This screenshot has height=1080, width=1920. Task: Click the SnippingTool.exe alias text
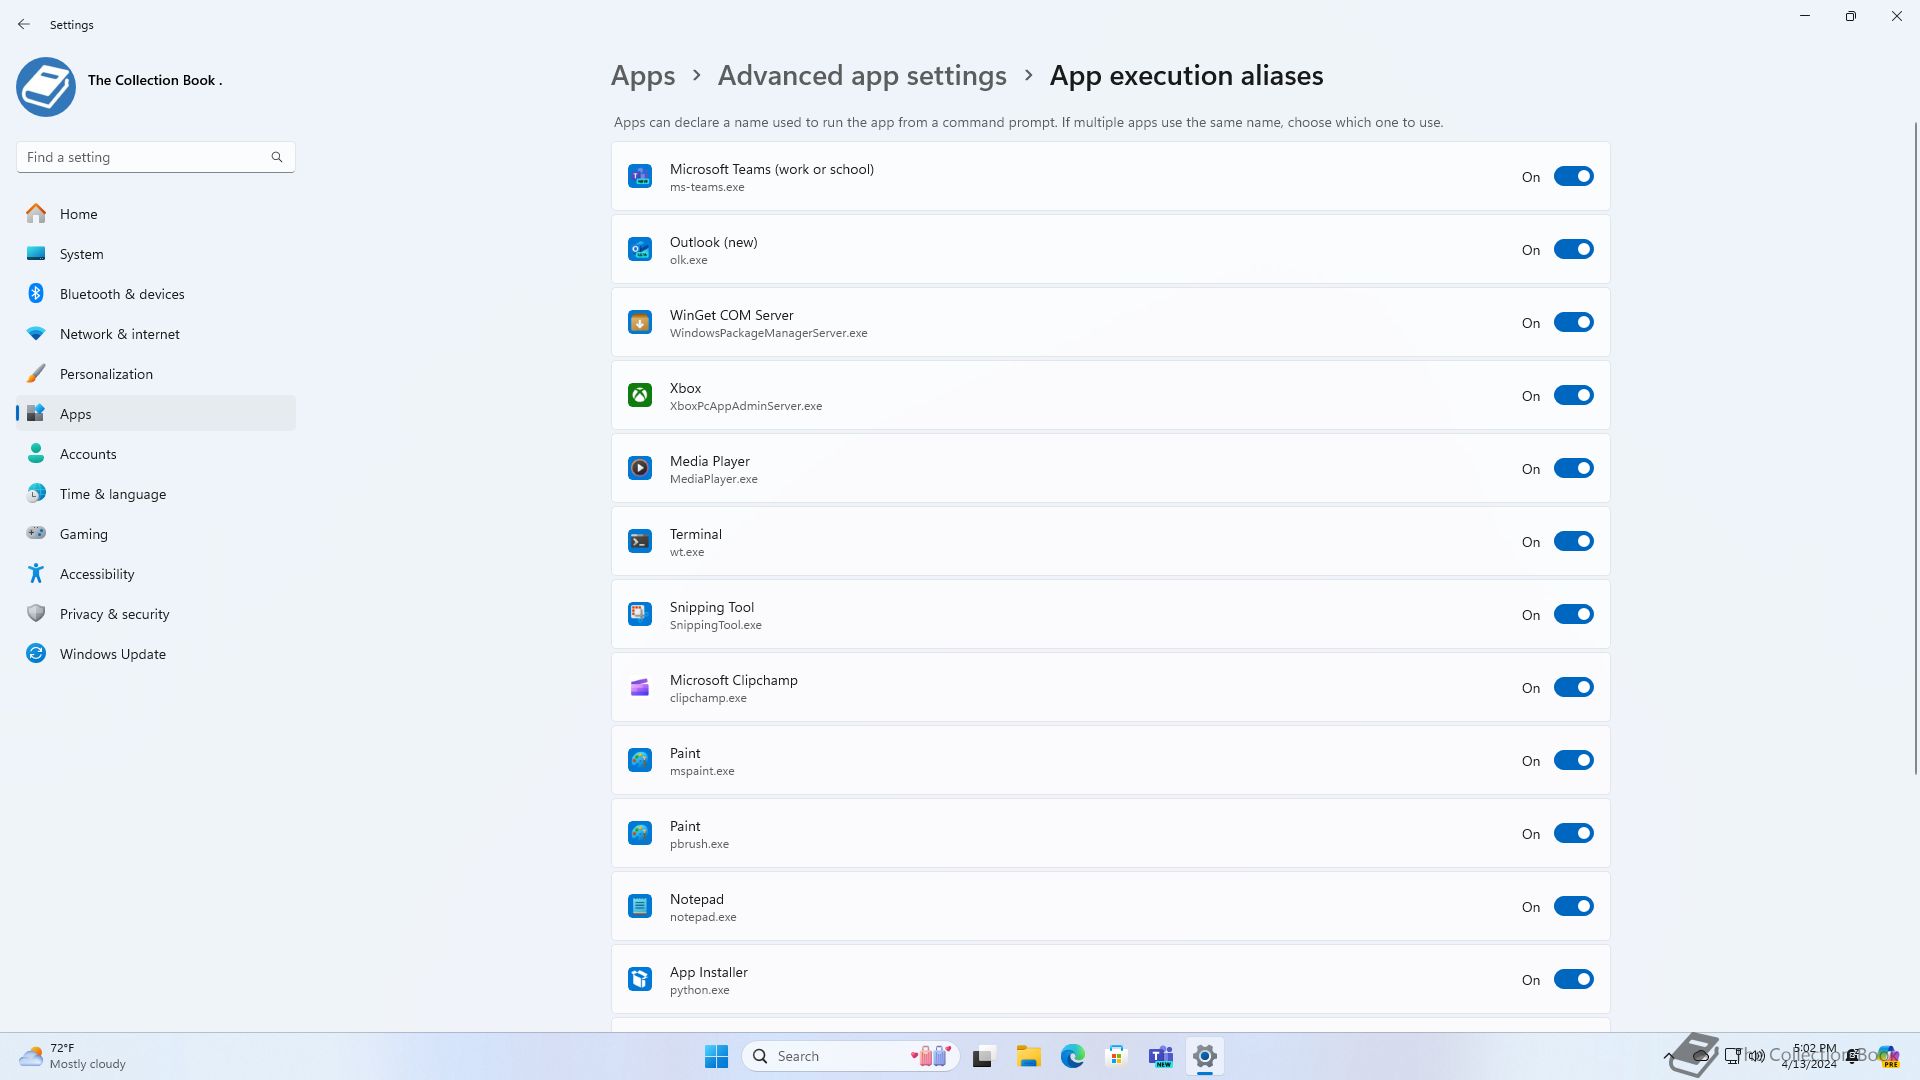[x=716, y=625]
